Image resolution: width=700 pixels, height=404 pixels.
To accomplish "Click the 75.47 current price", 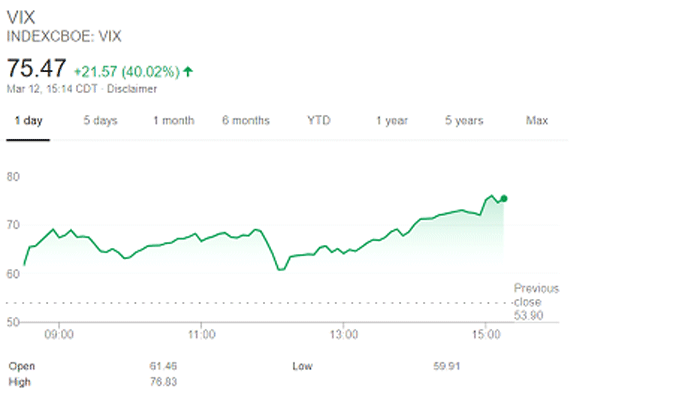I will (35, 69).
